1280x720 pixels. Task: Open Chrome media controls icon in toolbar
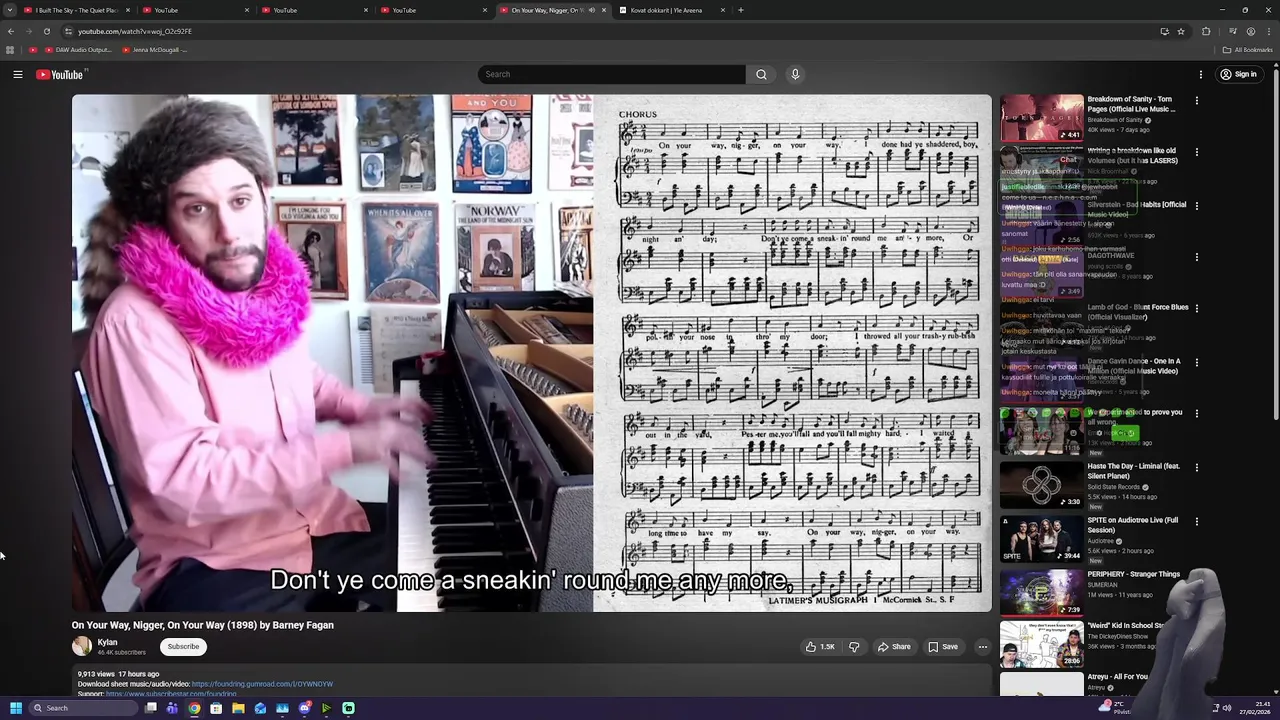click(x=1232, y=31)
